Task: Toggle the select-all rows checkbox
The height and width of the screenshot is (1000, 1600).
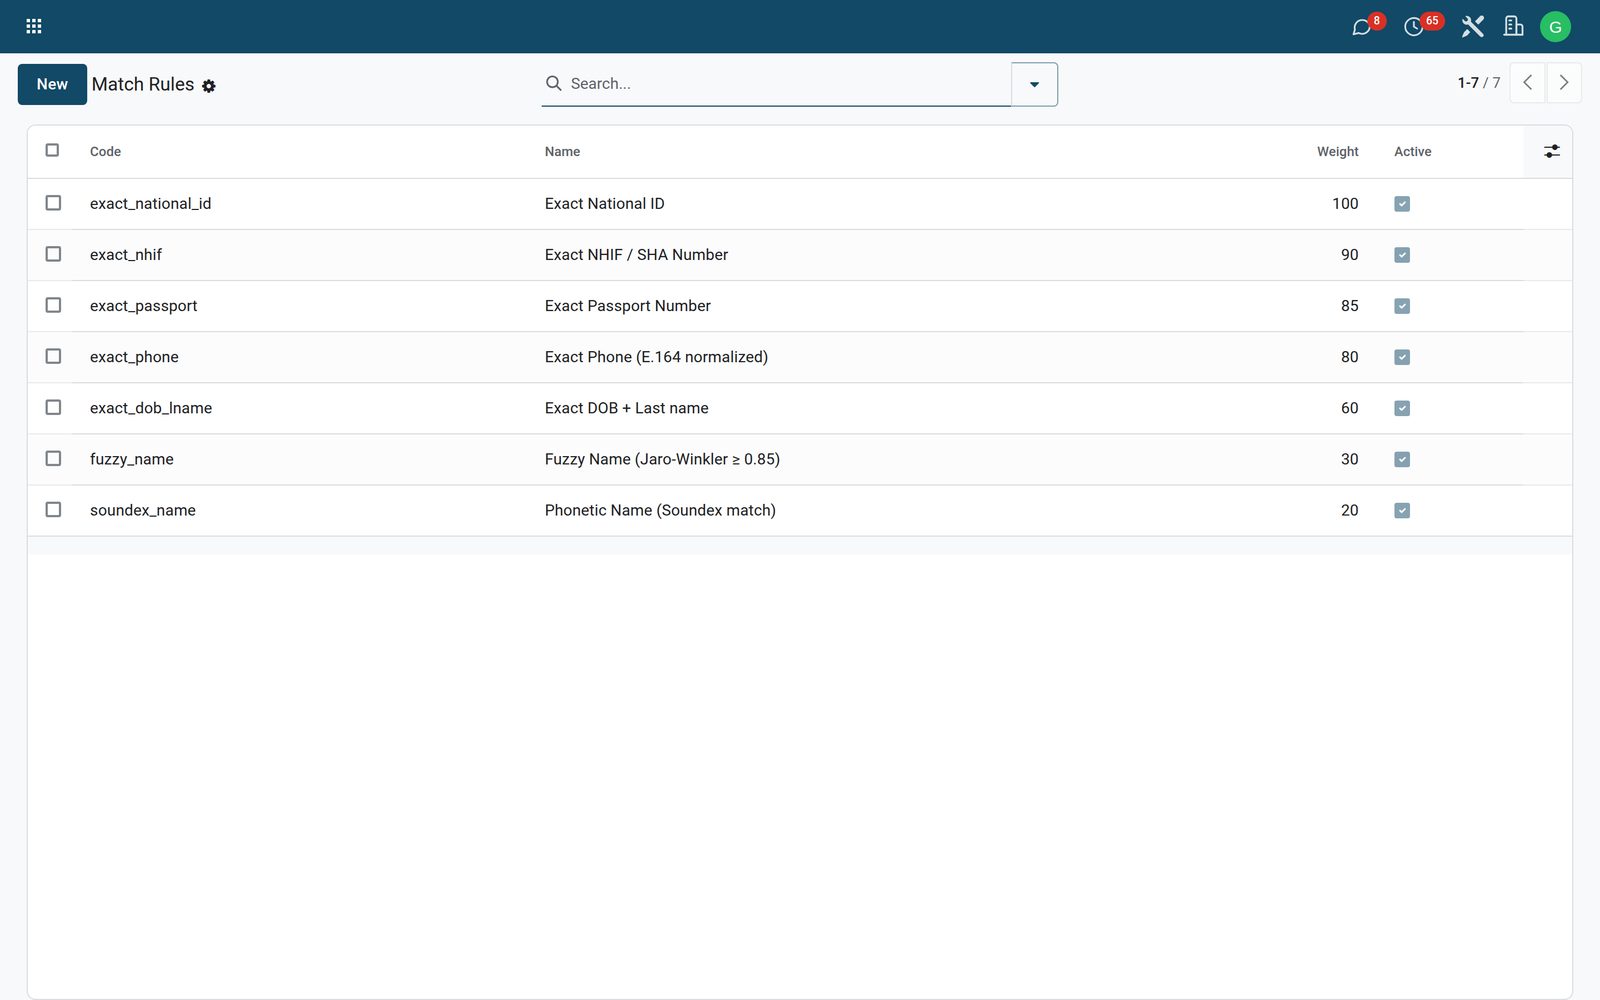Action: tap(52, 150)
